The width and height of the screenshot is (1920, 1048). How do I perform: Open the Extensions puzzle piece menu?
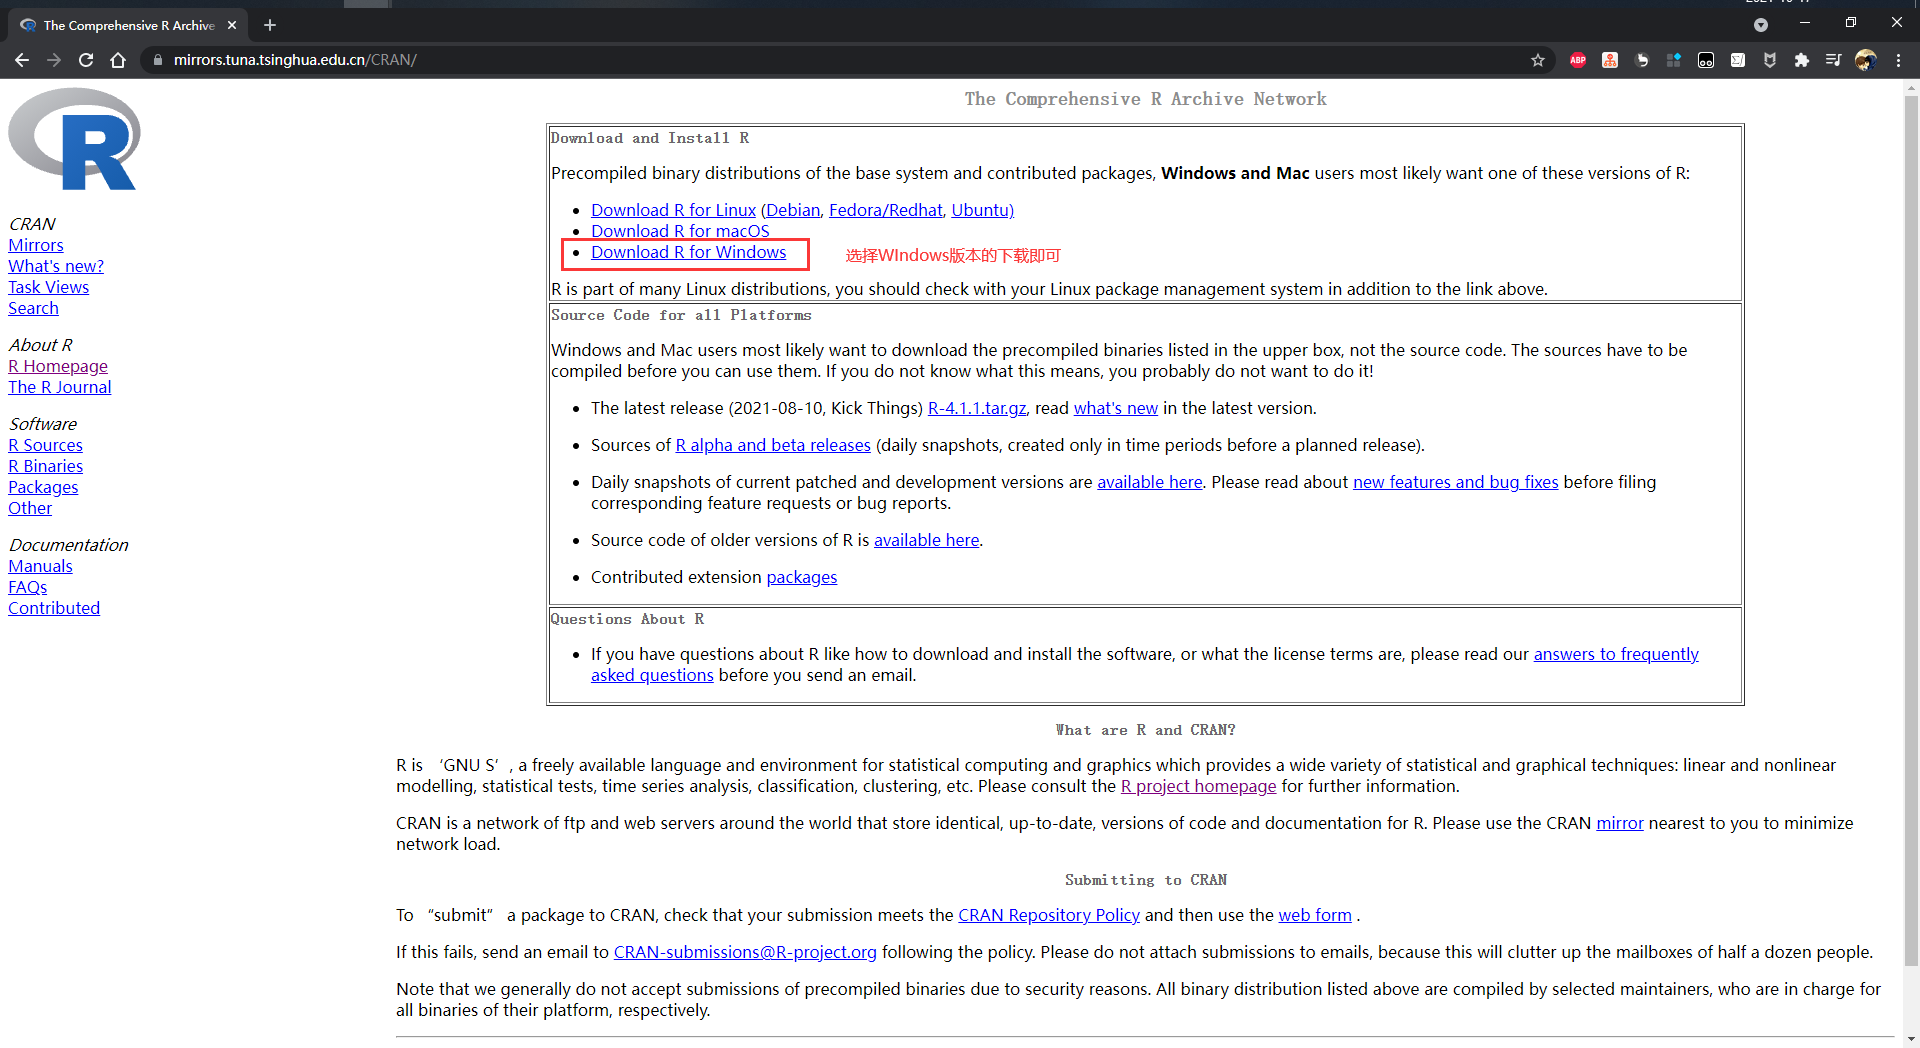pyautogui.click(x=1802, y=60)
